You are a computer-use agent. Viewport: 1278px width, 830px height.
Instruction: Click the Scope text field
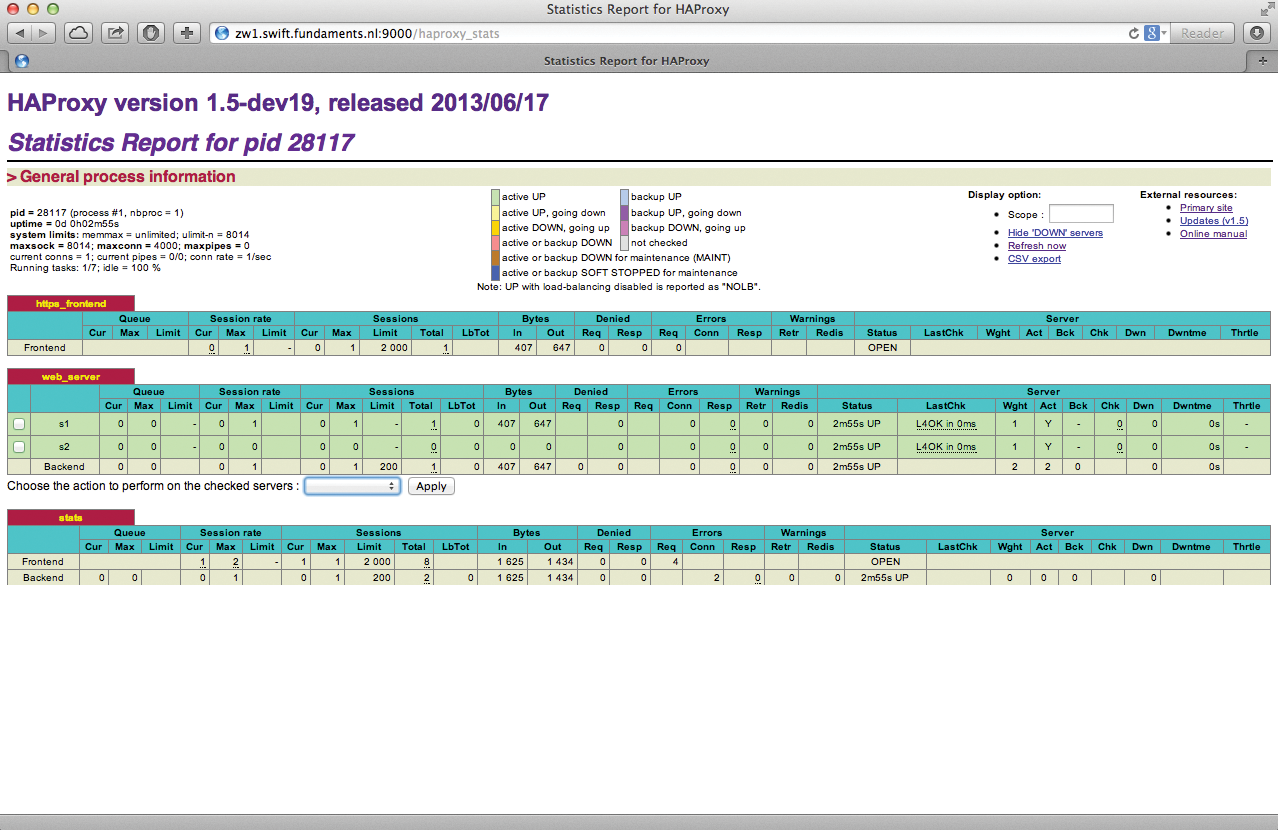1080,214
